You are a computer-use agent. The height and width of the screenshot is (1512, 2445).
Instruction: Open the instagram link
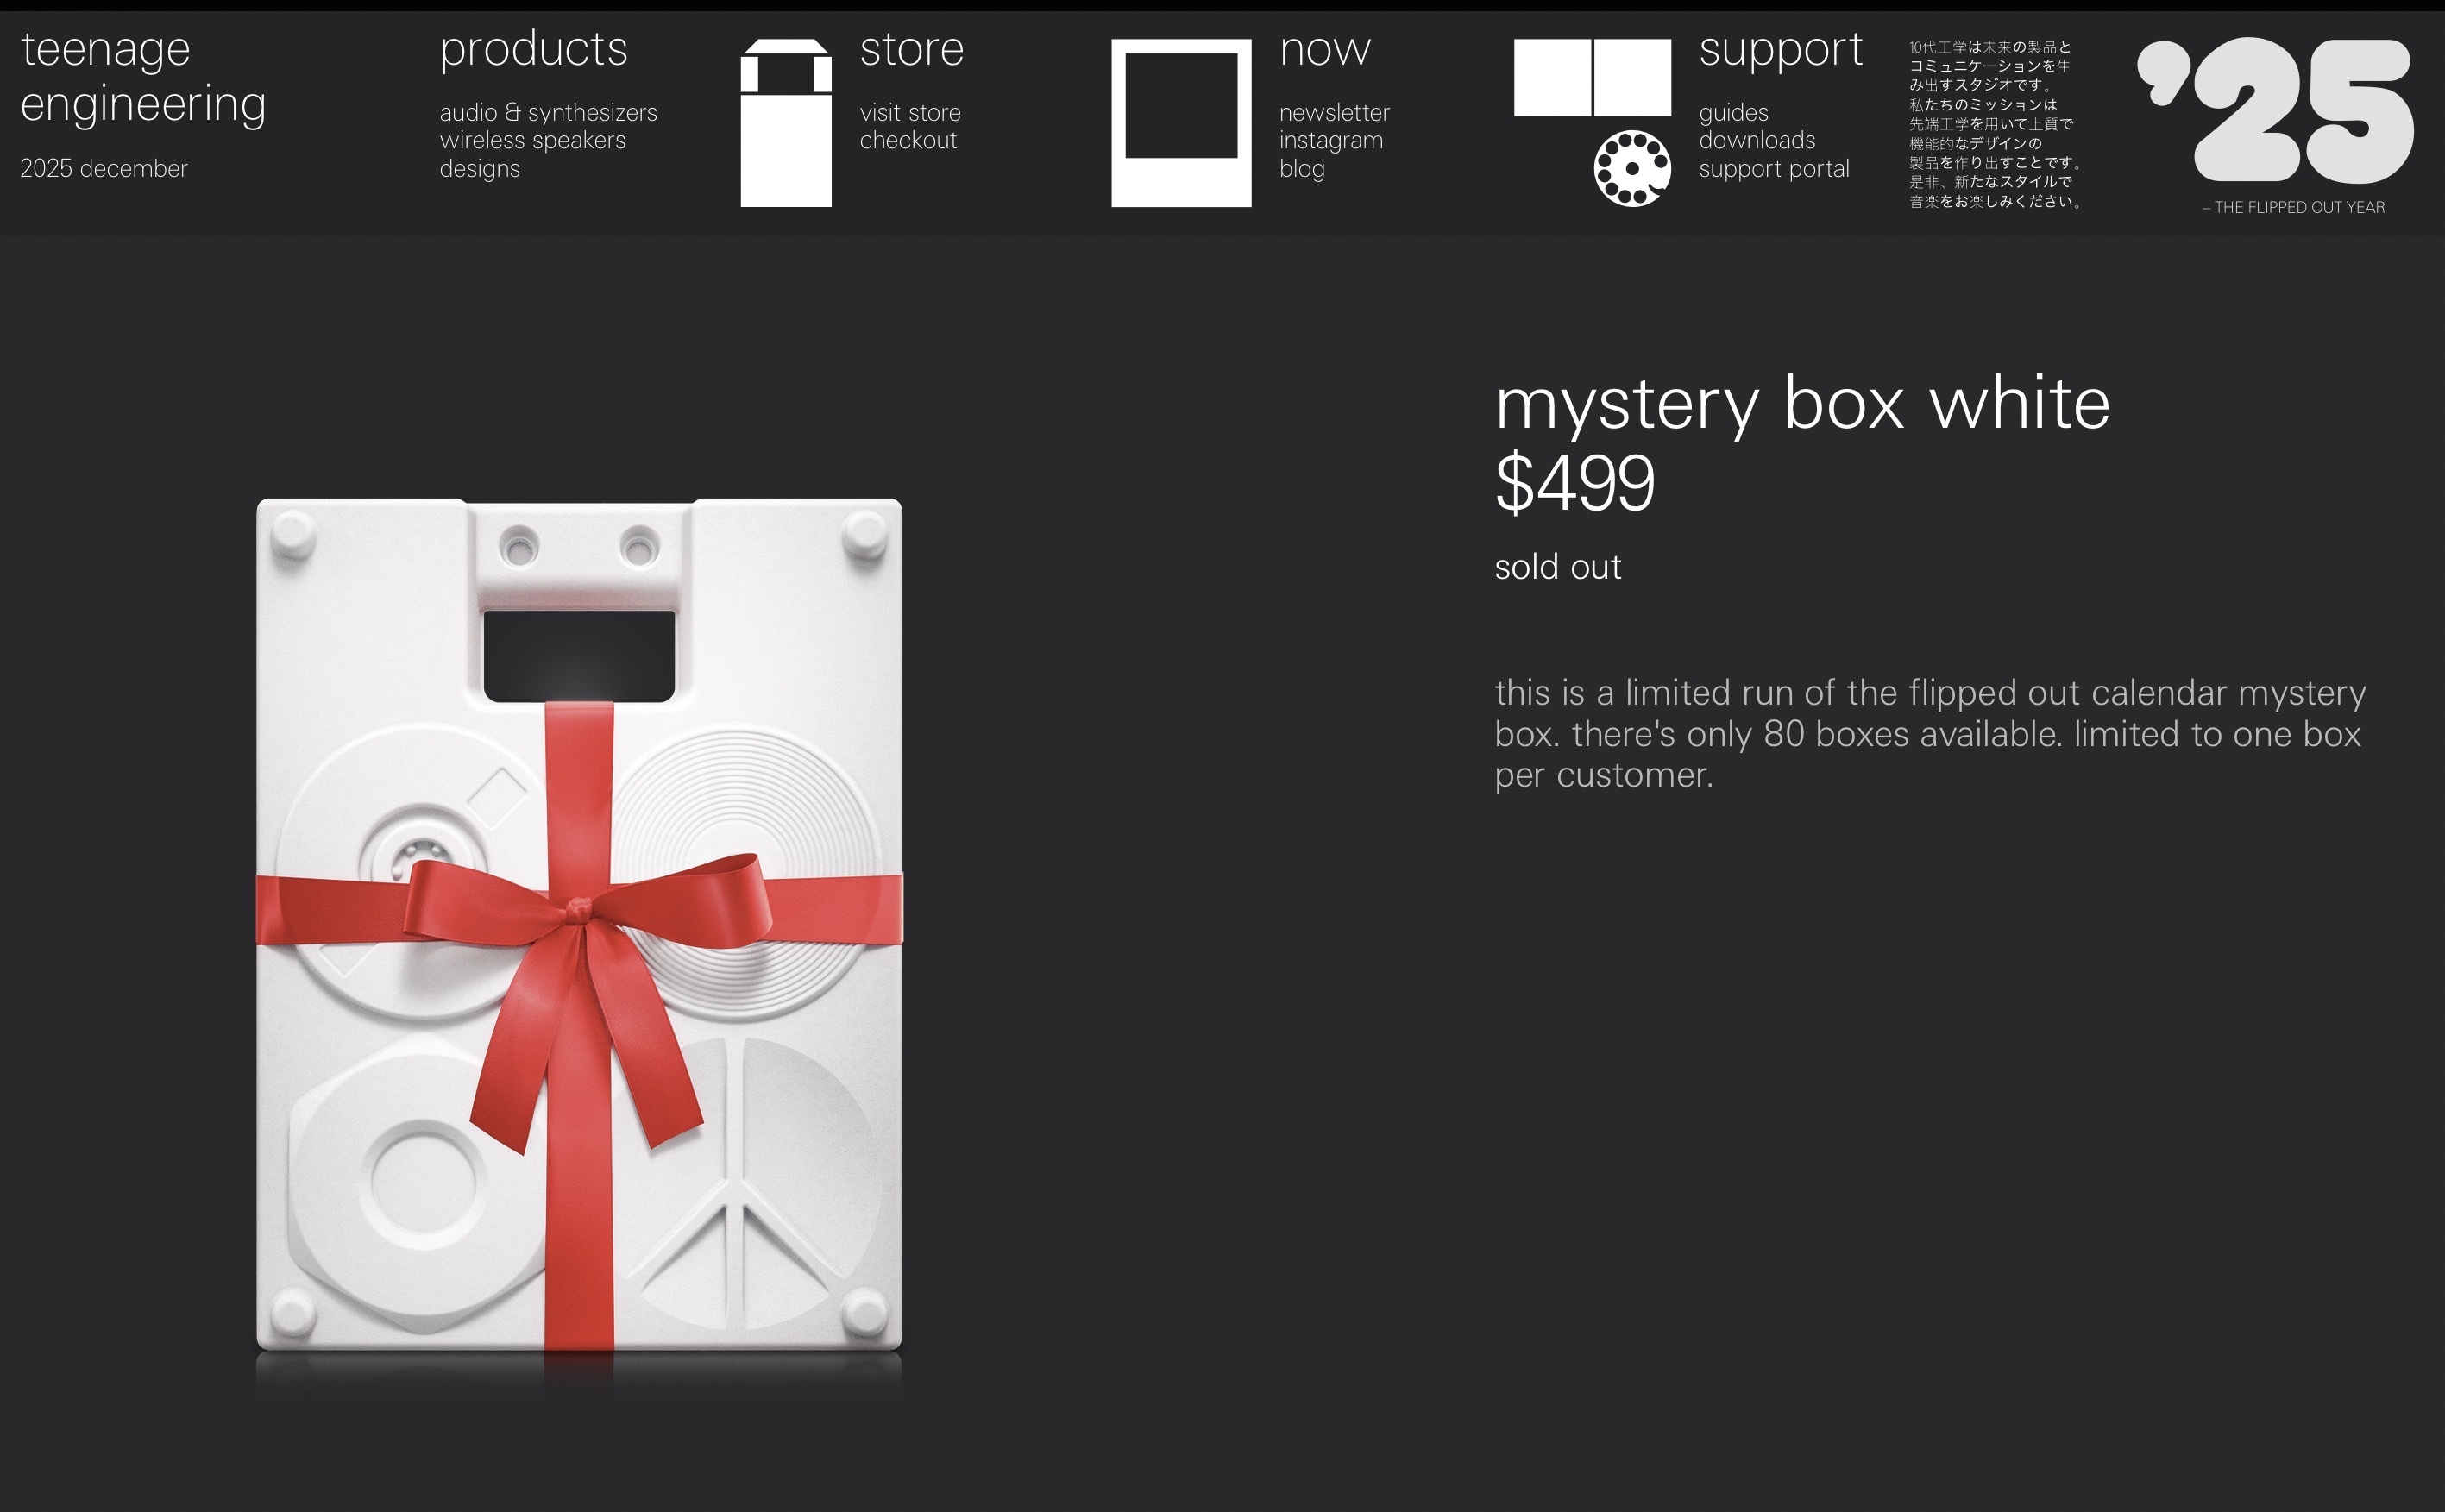pos(1331,140)
